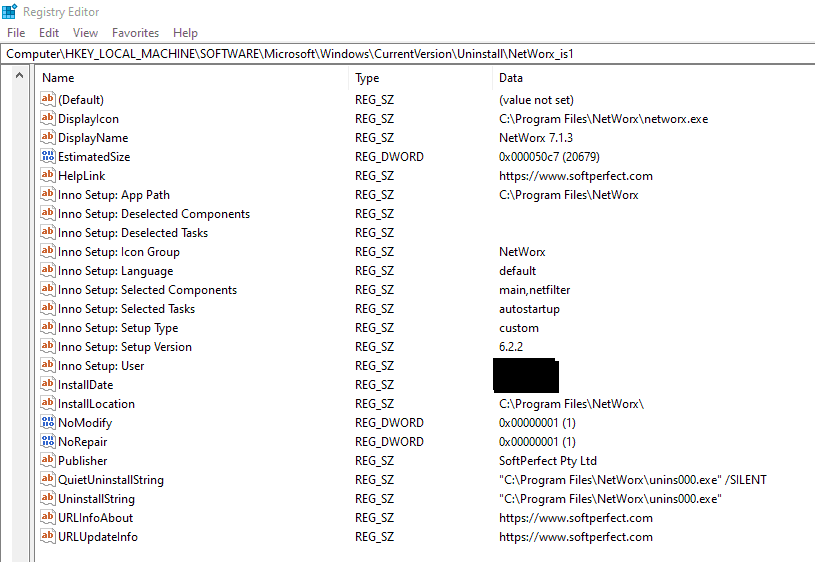Viewport: 815px width, 562px height.
Task: Click the UninstallString value name
Action: [x=96, y=499]
